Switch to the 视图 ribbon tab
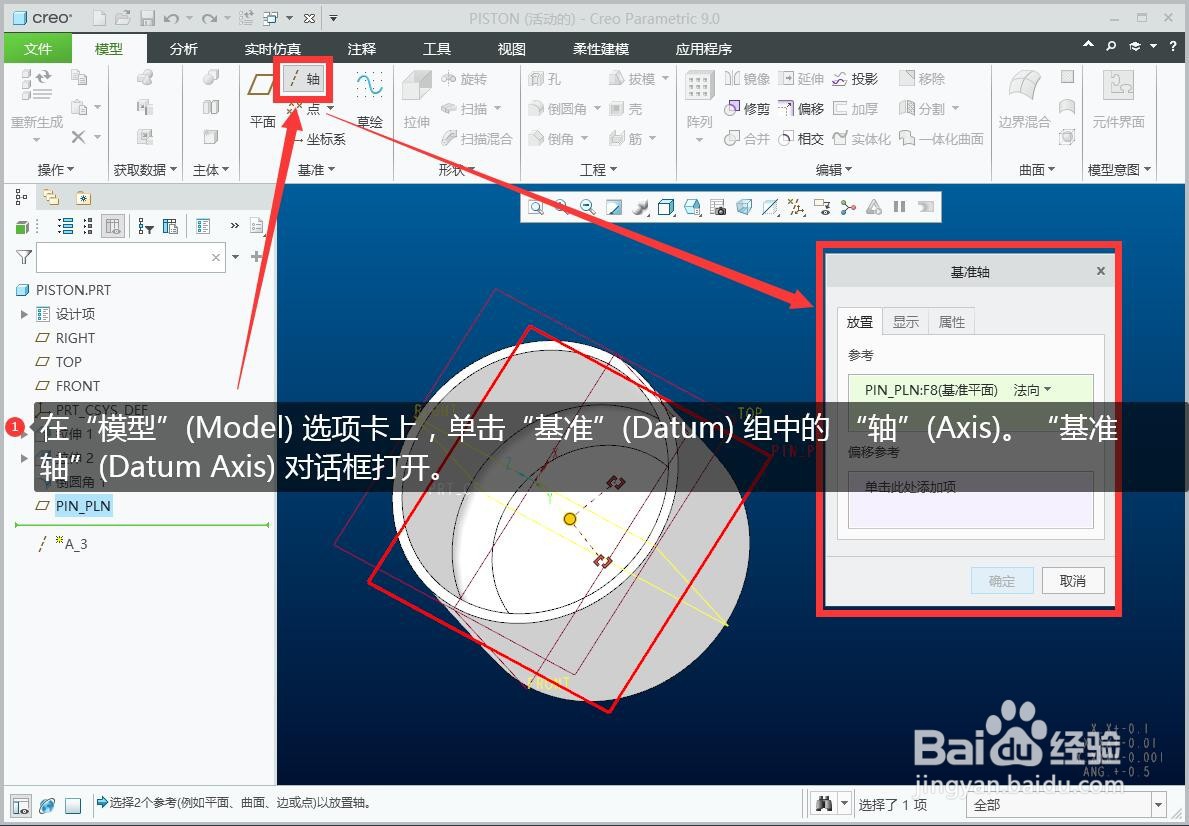This screenshot has height=826, width=1189. [511, 49]
